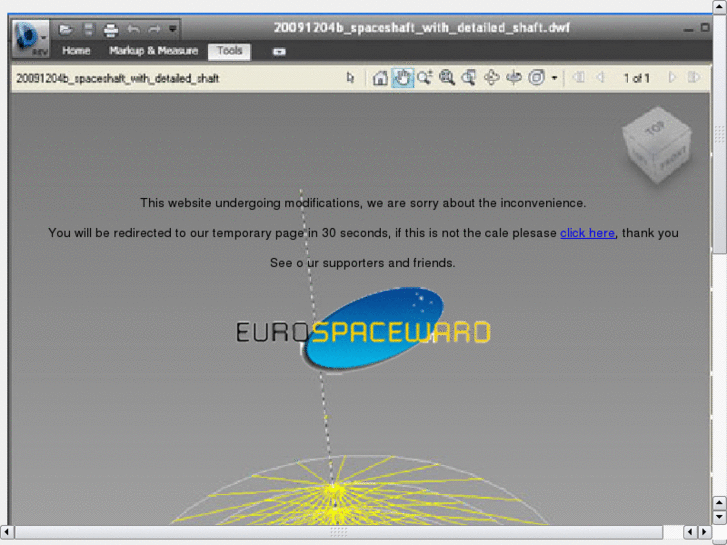Open the Markup & Measure tab
This screenshot has height=545, width=727.
tap(153, 51)
